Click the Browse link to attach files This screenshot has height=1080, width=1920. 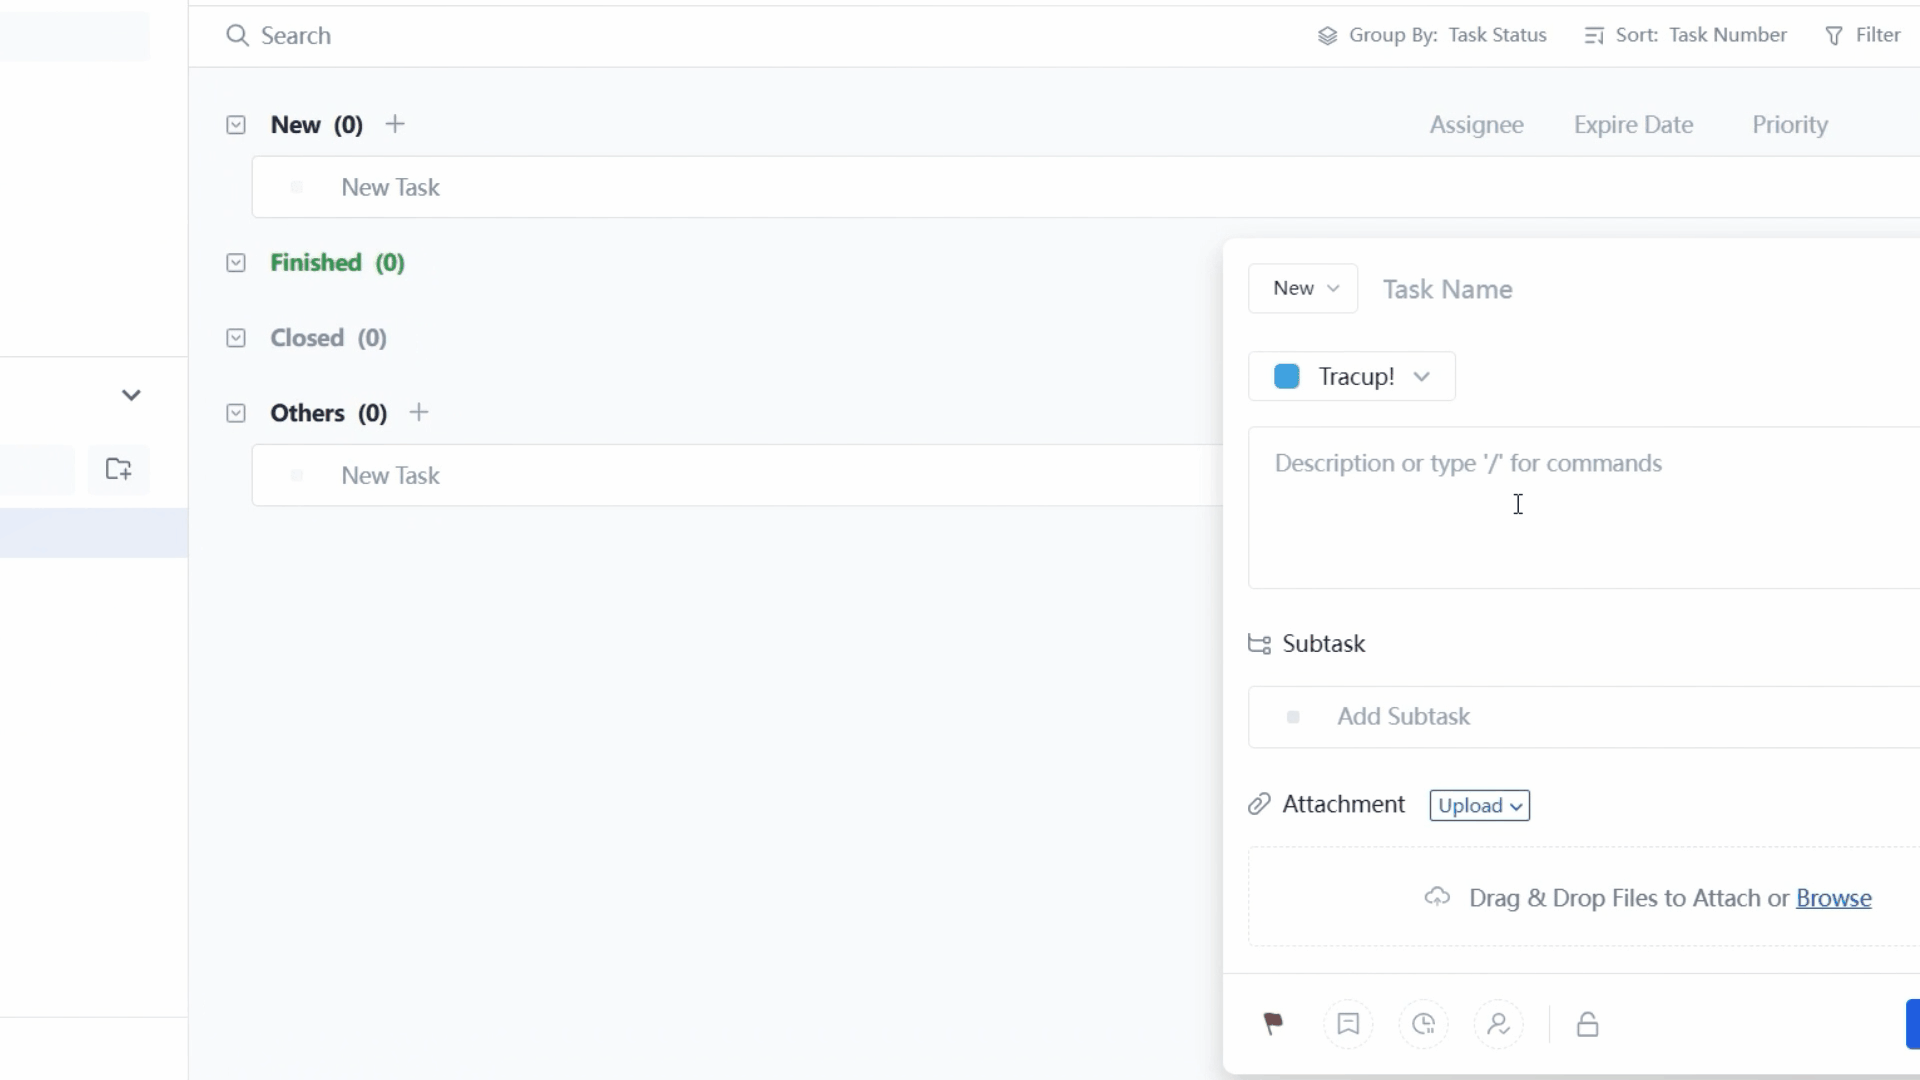[x=1834, y=898]
